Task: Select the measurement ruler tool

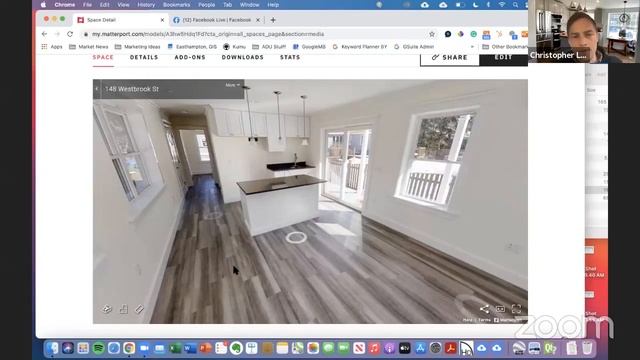Action: (x=139, y=309)
